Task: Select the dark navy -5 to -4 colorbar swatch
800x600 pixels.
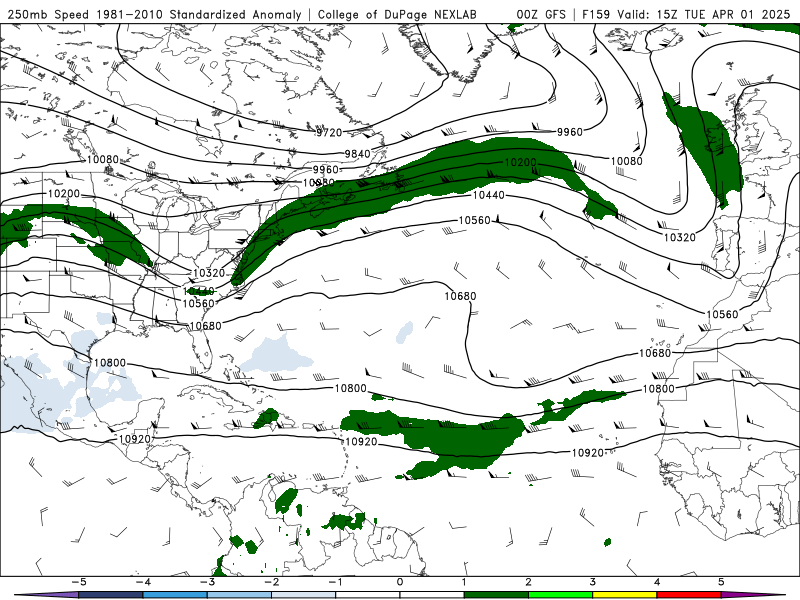Action: [111, 595]
